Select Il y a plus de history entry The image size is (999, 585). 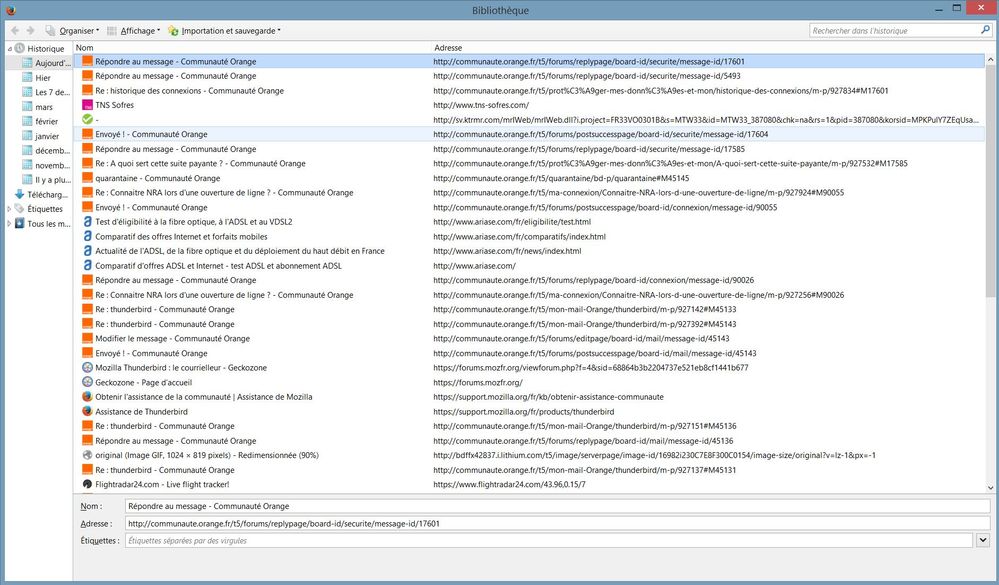(46, 180)
